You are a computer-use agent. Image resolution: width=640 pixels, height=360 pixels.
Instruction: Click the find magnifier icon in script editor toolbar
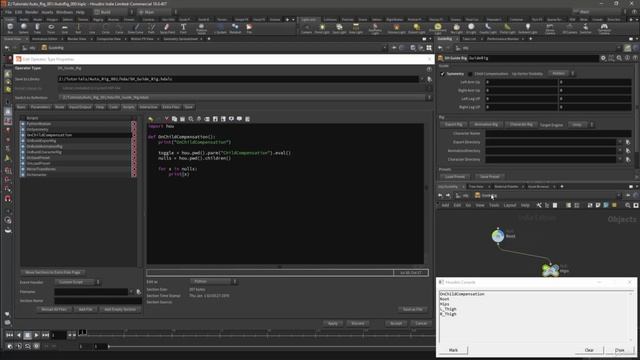tap(191, 119)
